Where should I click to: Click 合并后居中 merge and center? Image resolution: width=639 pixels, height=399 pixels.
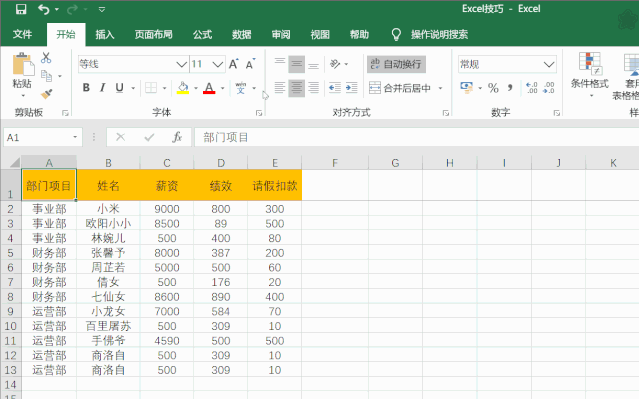click(400, 88)
